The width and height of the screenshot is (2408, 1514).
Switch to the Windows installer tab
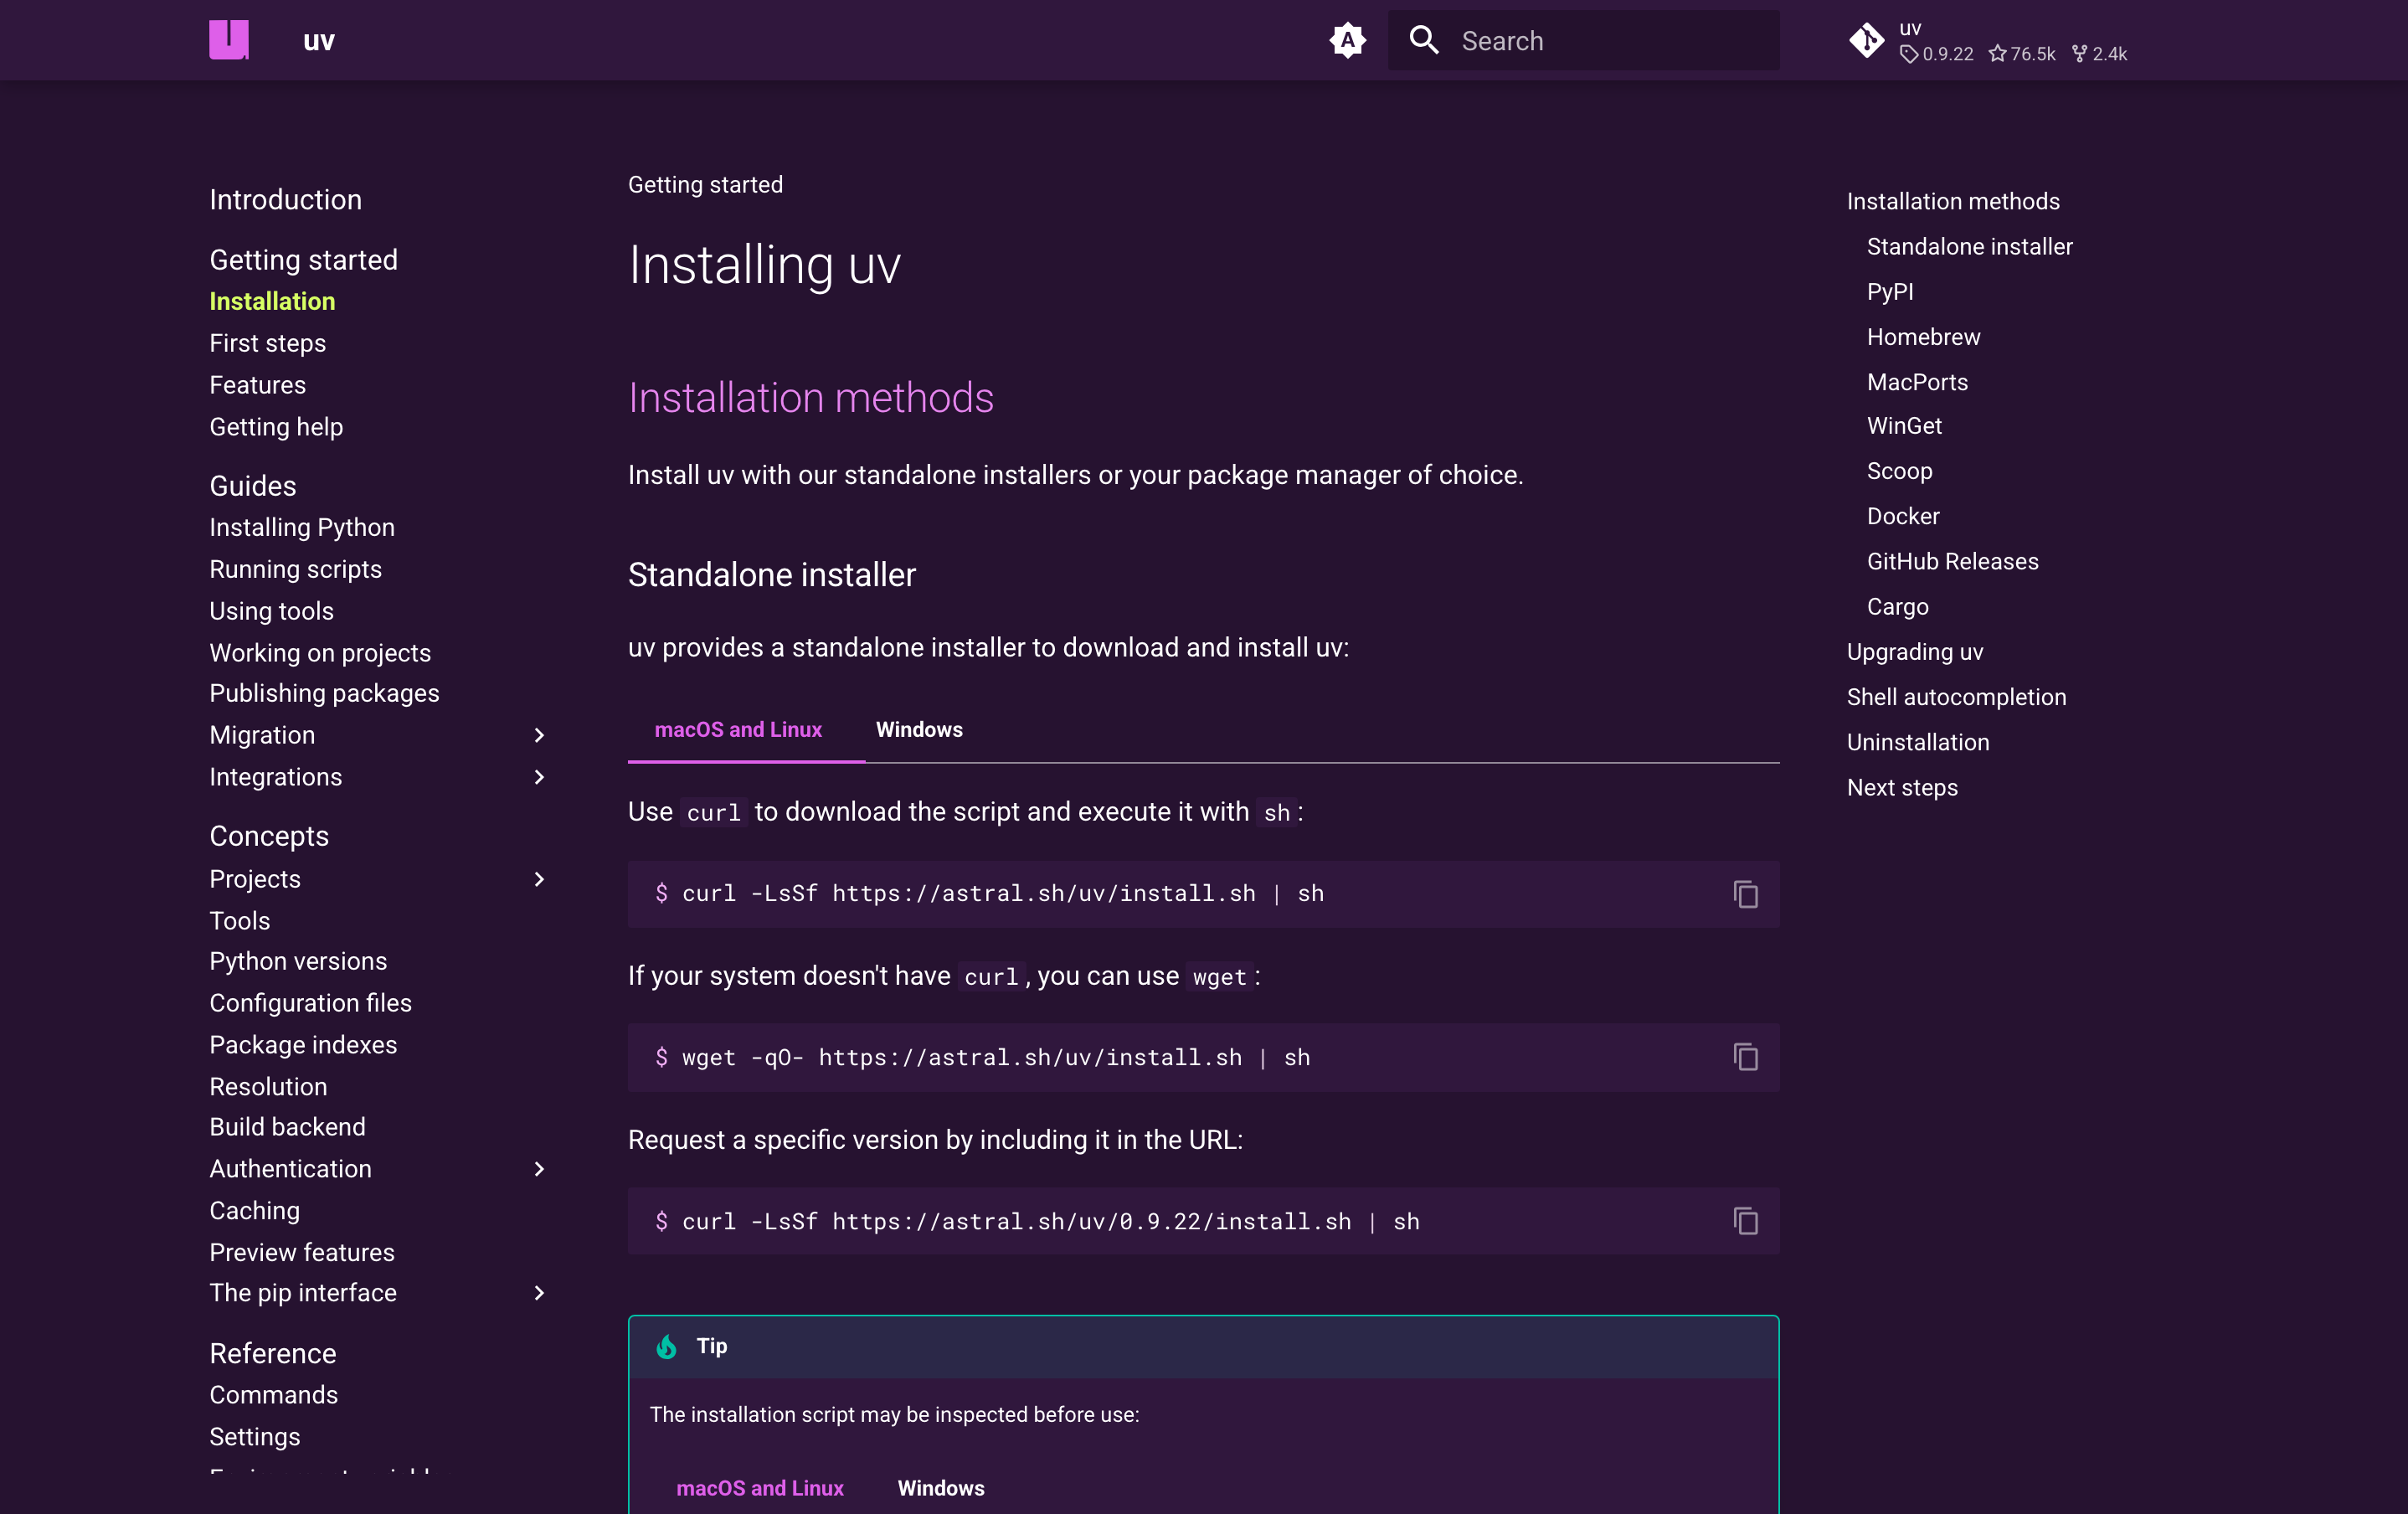[919, 730]
